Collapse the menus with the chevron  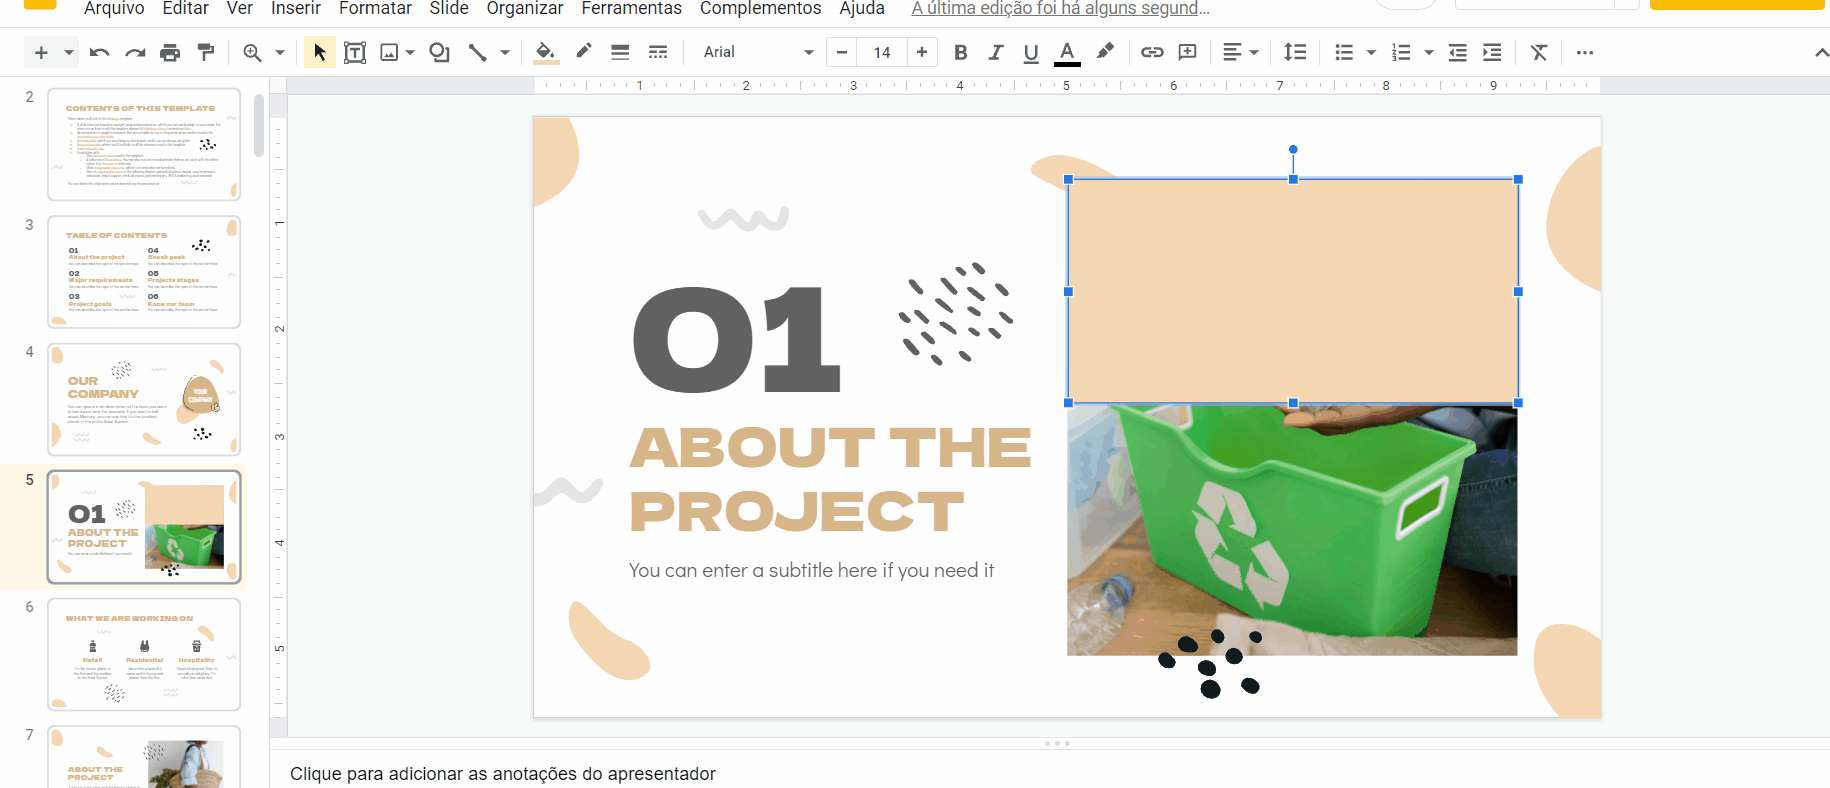1821,52
